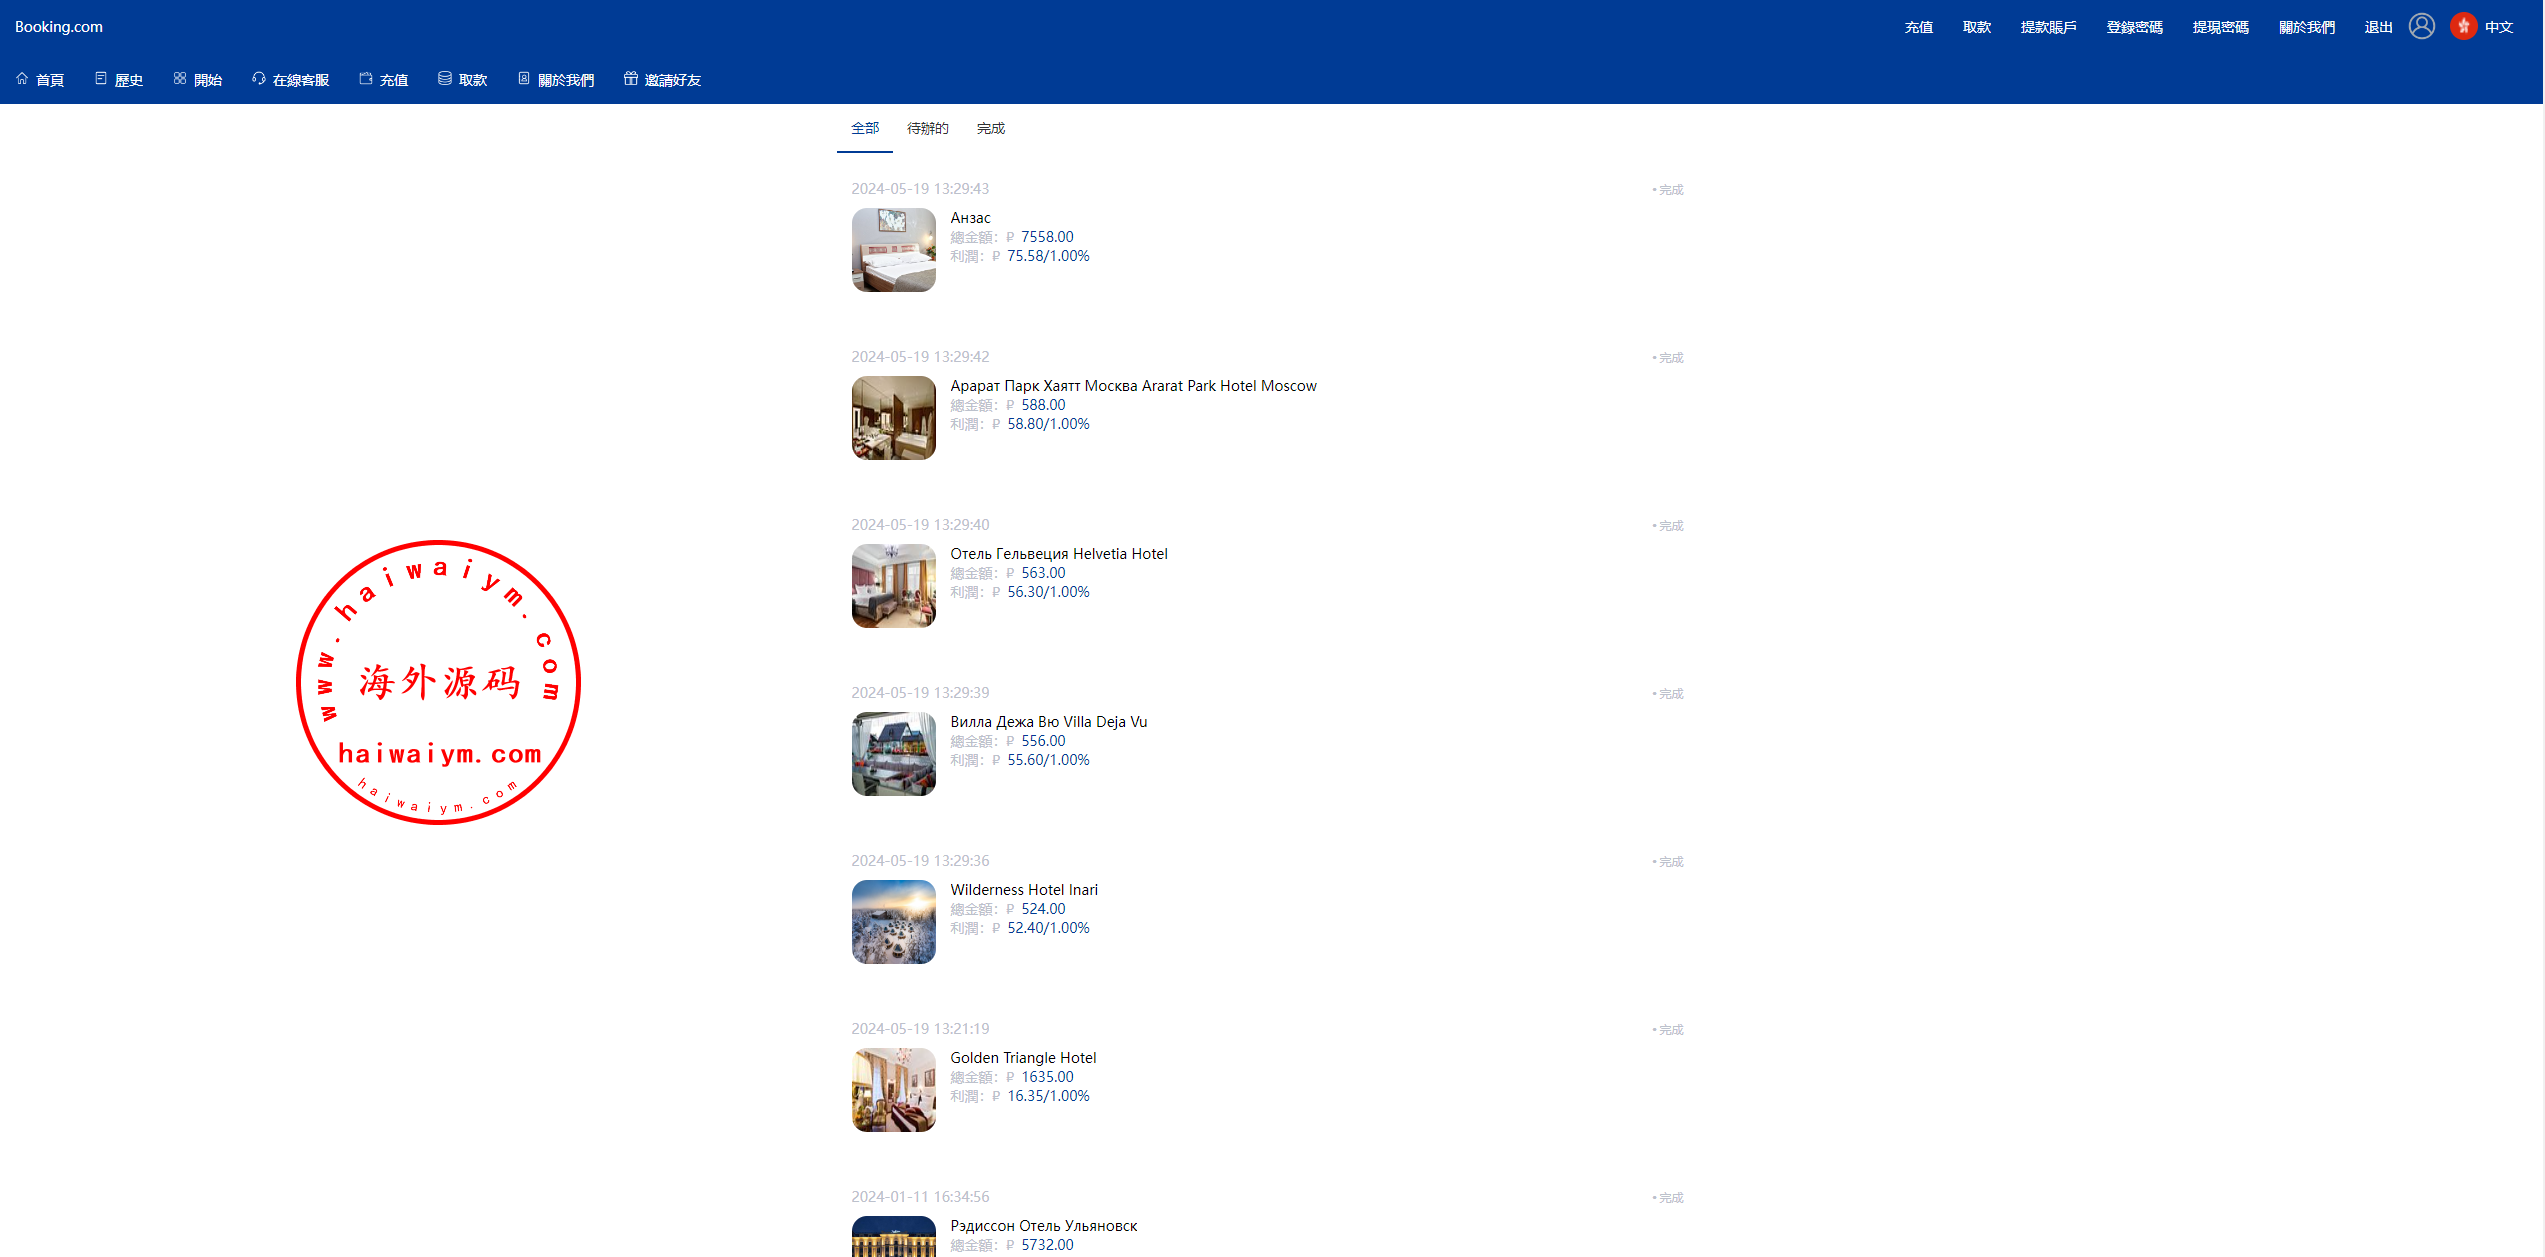Click 退出 to log out

2378,27
